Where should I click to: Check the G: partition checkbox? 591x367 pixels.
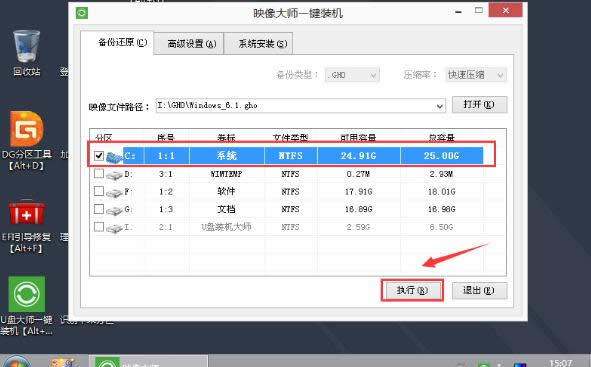(x=99, y=209)
